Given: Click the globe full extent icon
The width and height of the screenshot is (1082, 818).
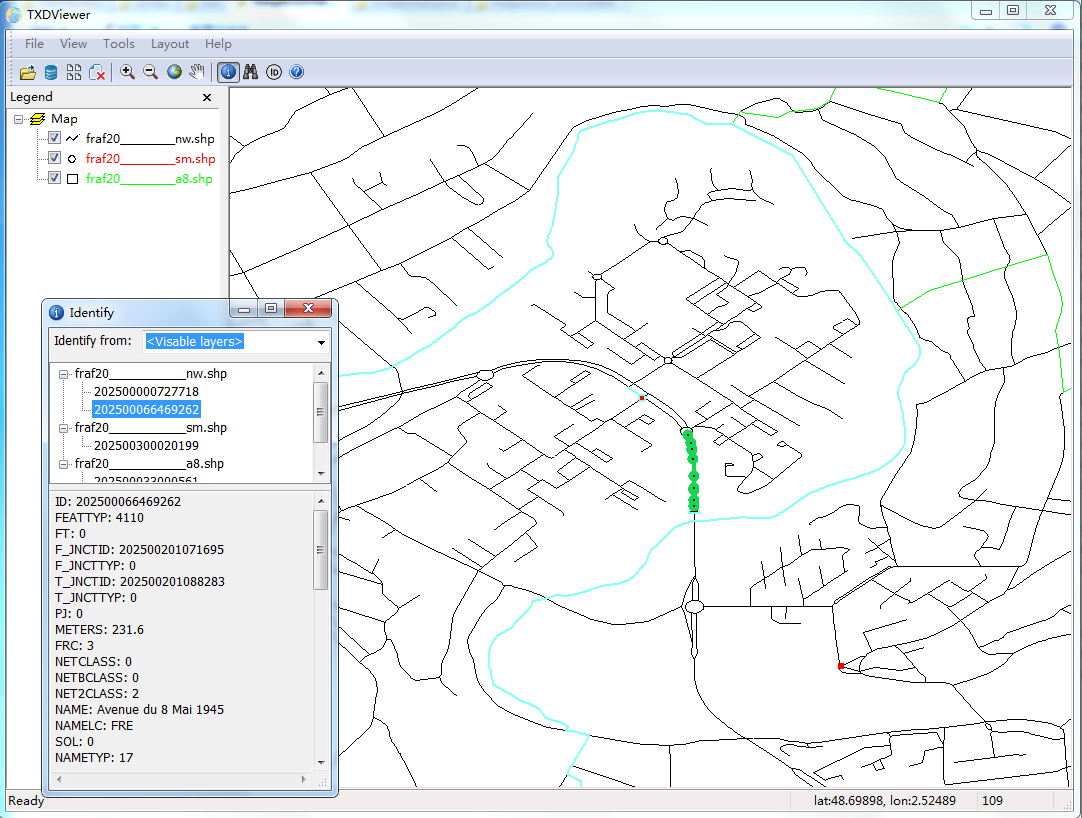Looking at the screenshot, I should 174,72.
